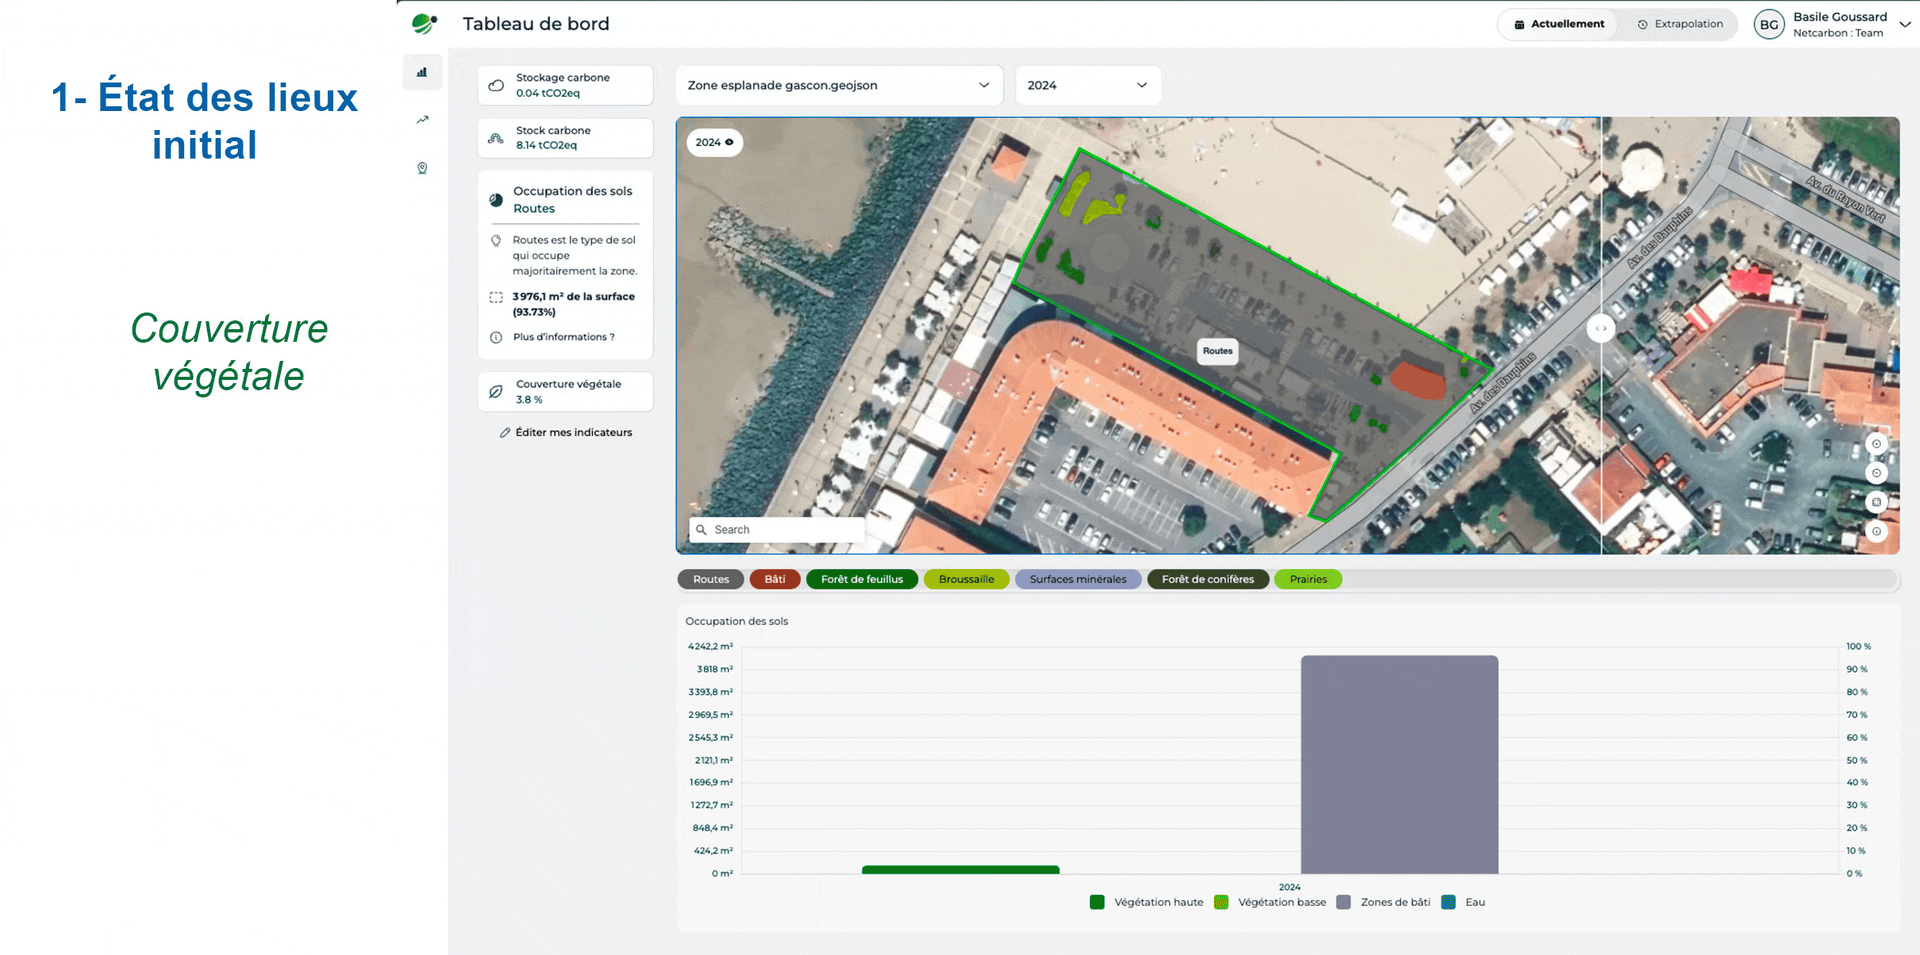Select the Surfaces minérales land-use tab
1920x955 pixels.
[1077, 579]
